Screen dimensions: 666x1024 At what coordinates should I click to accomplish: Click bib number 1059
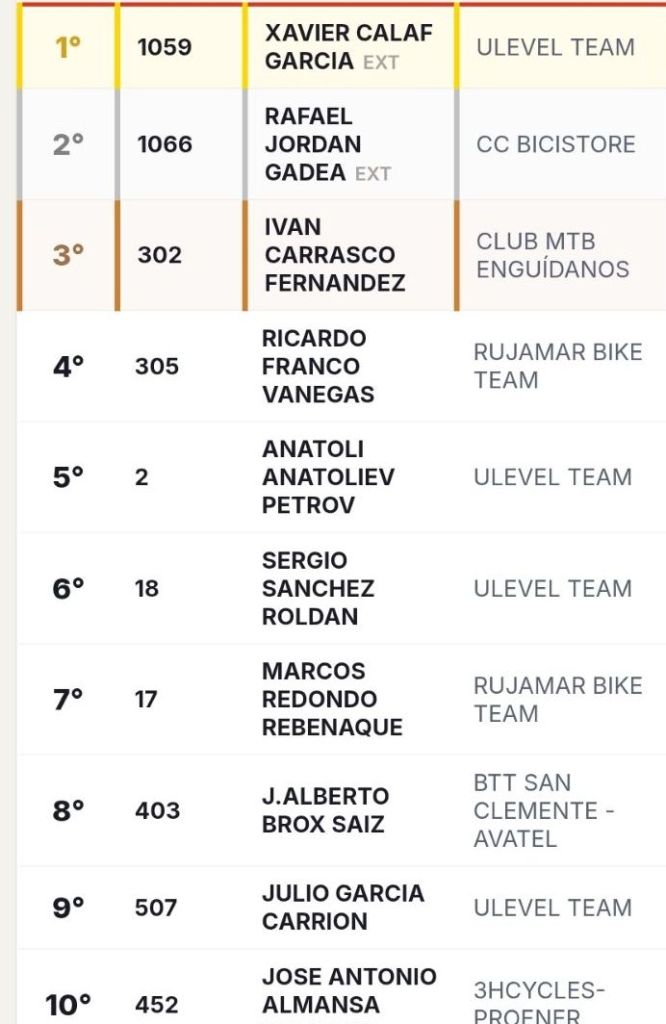pos(164,47)
